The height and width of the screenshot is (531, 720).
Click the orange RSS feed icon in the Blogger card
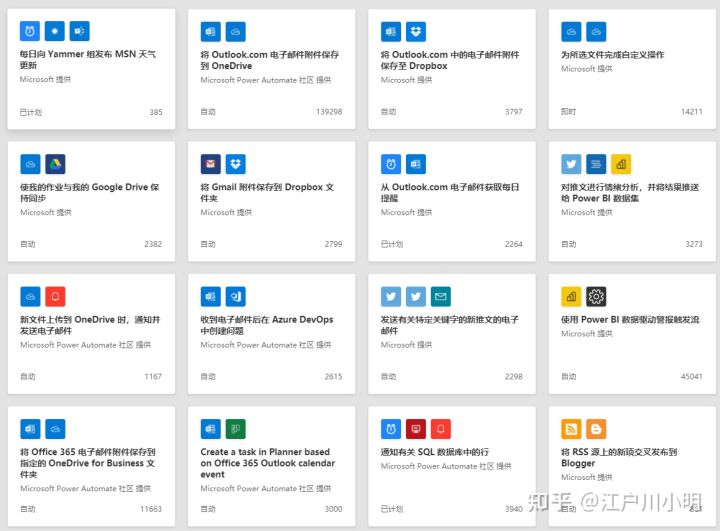571,429
